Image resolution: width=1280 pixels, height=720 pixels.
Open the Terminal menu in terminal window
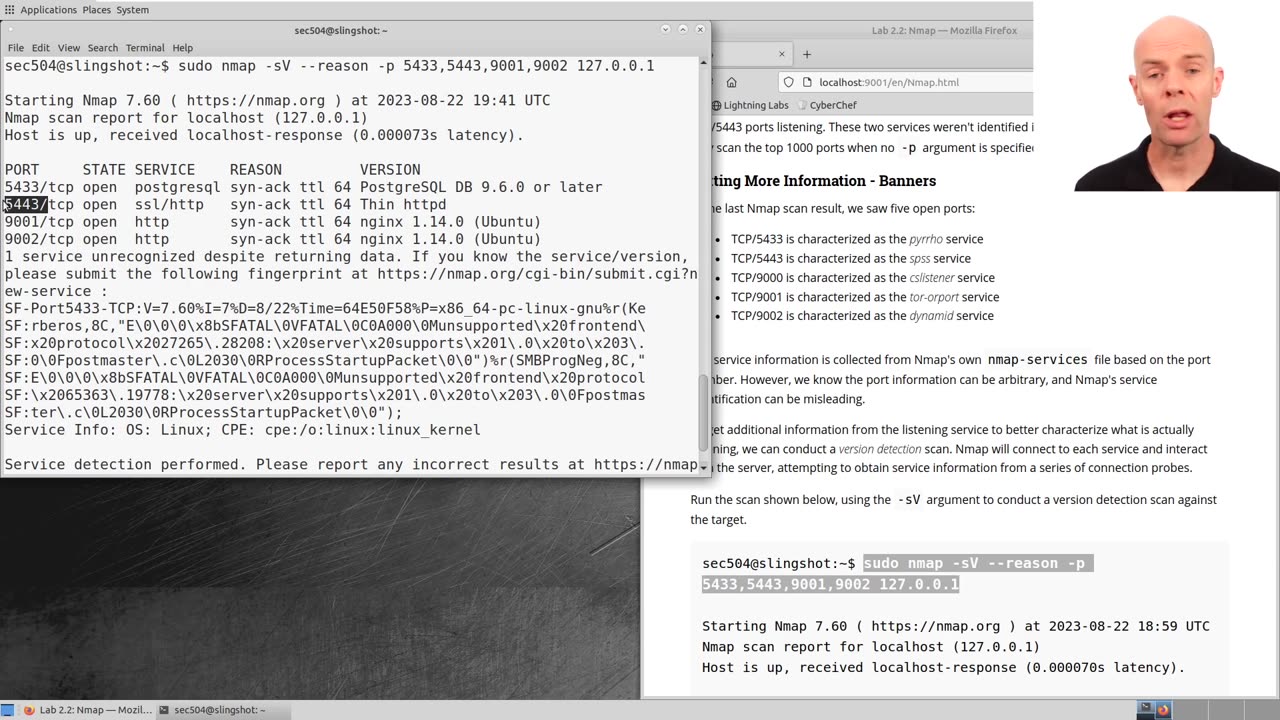click(x=145, y=48)
